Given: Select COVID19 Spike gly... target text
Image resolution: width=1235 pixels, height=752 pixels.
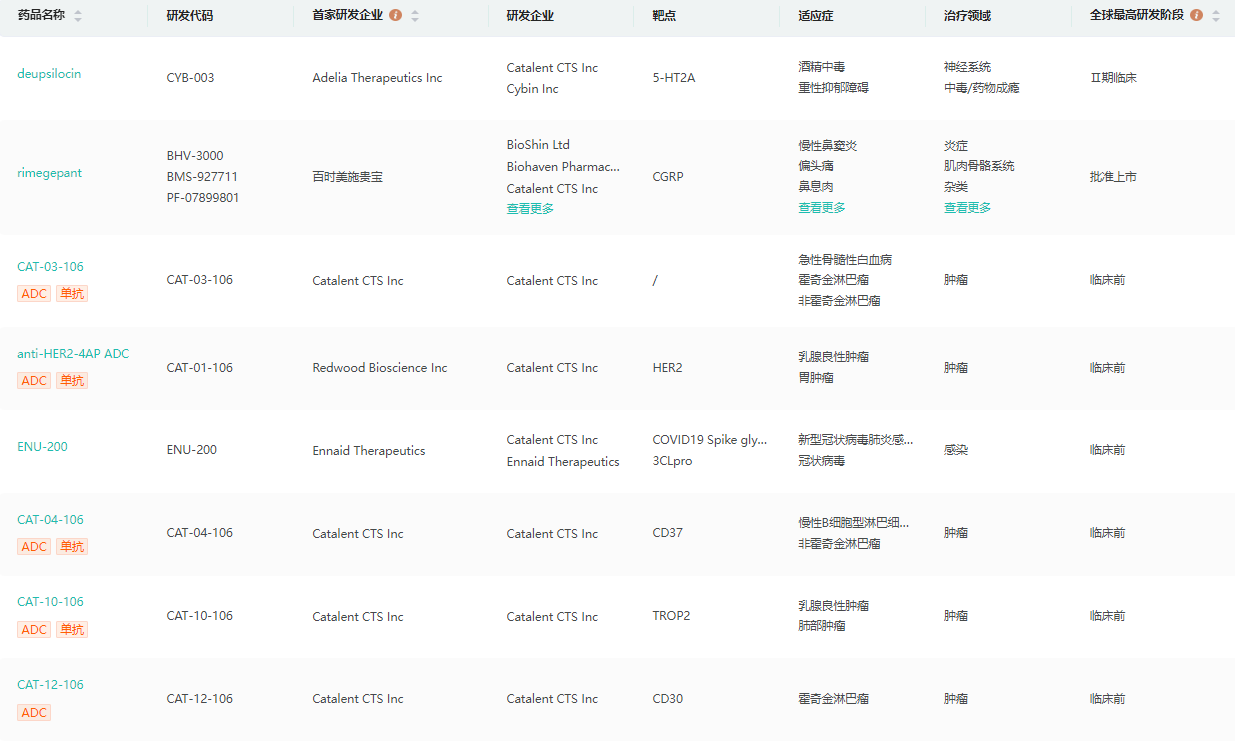Looking at the screenshot, I should (x=710, y=440).
